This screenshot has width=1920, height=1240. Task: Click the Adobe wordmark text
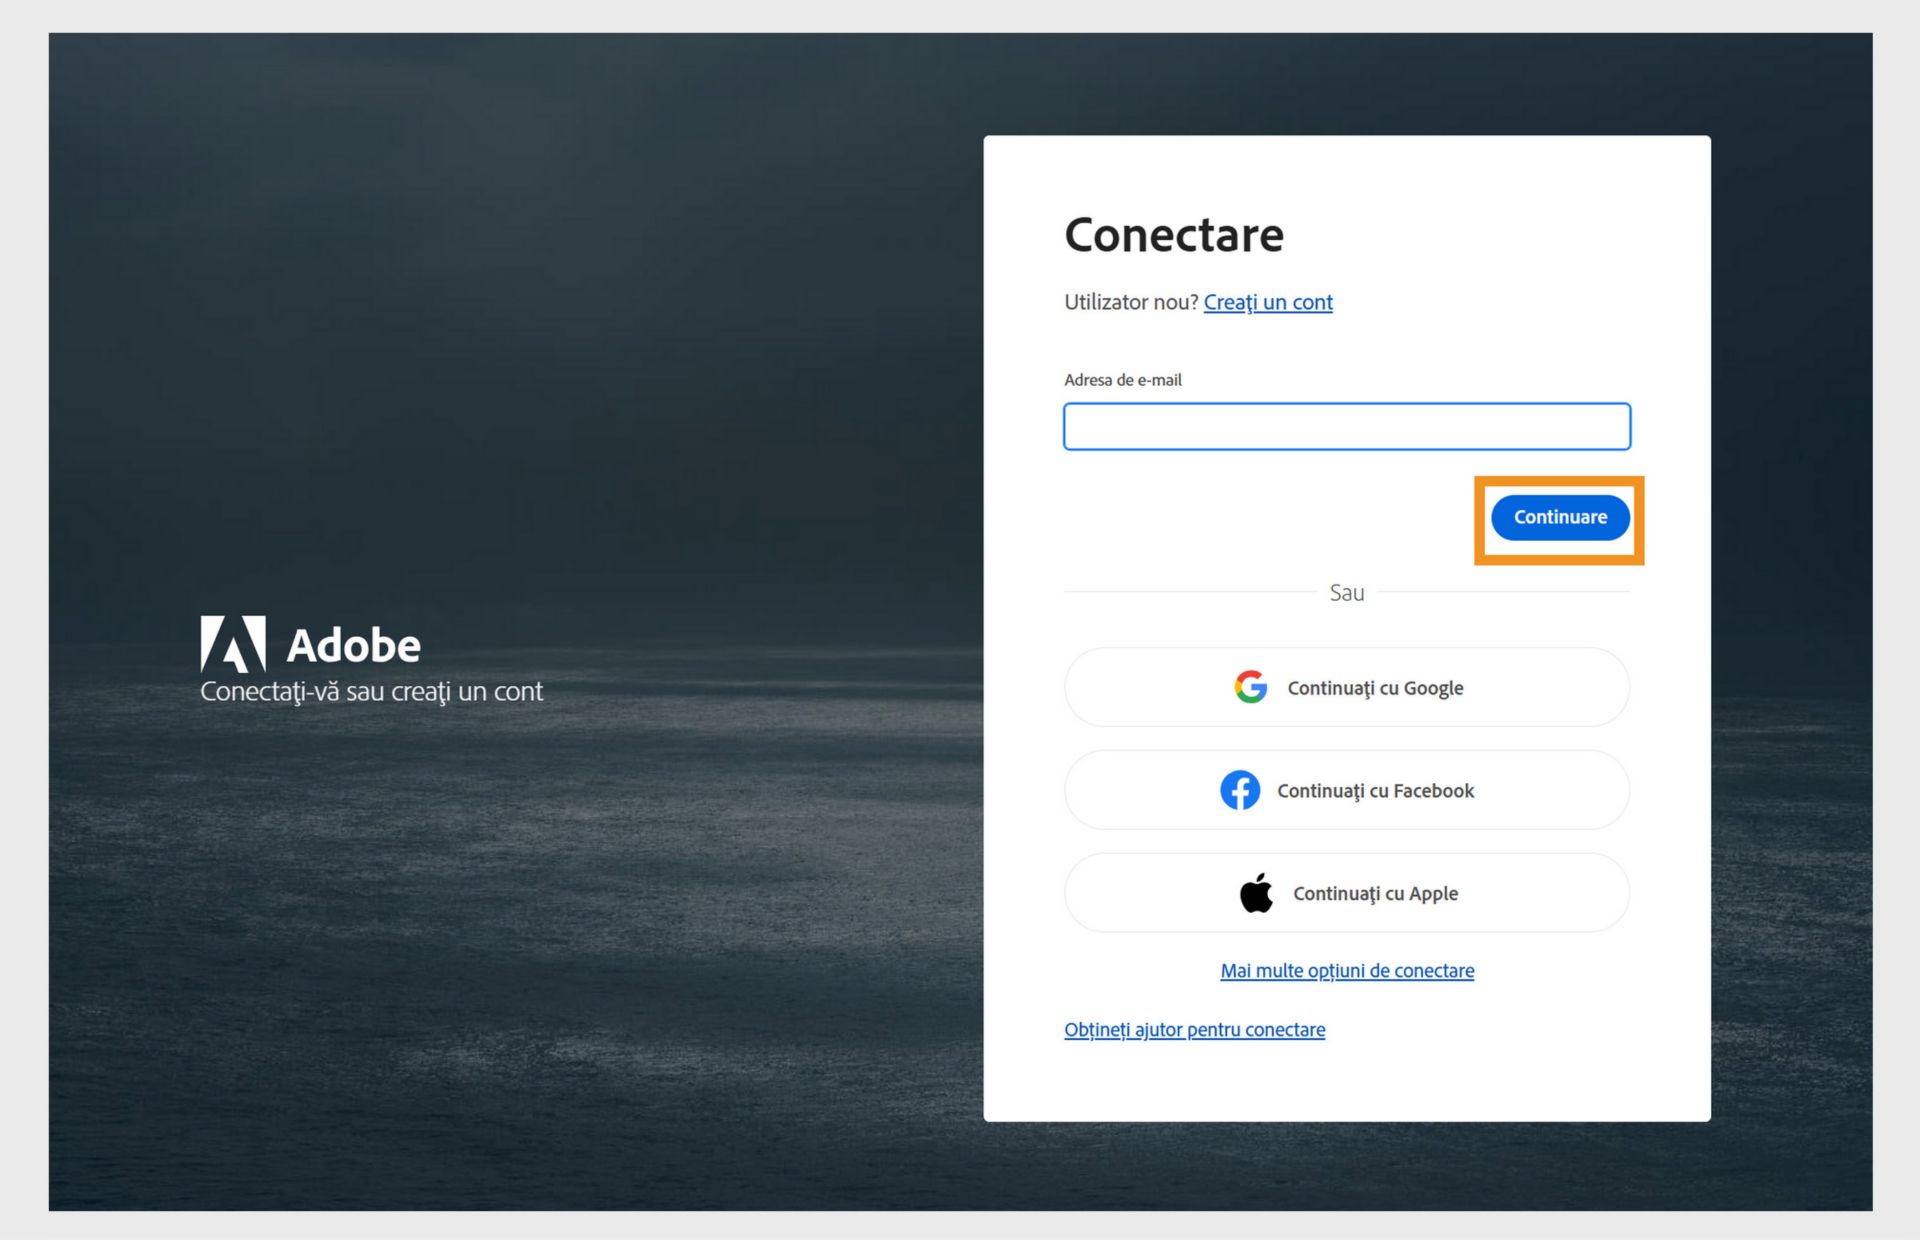tap(353, 646)
